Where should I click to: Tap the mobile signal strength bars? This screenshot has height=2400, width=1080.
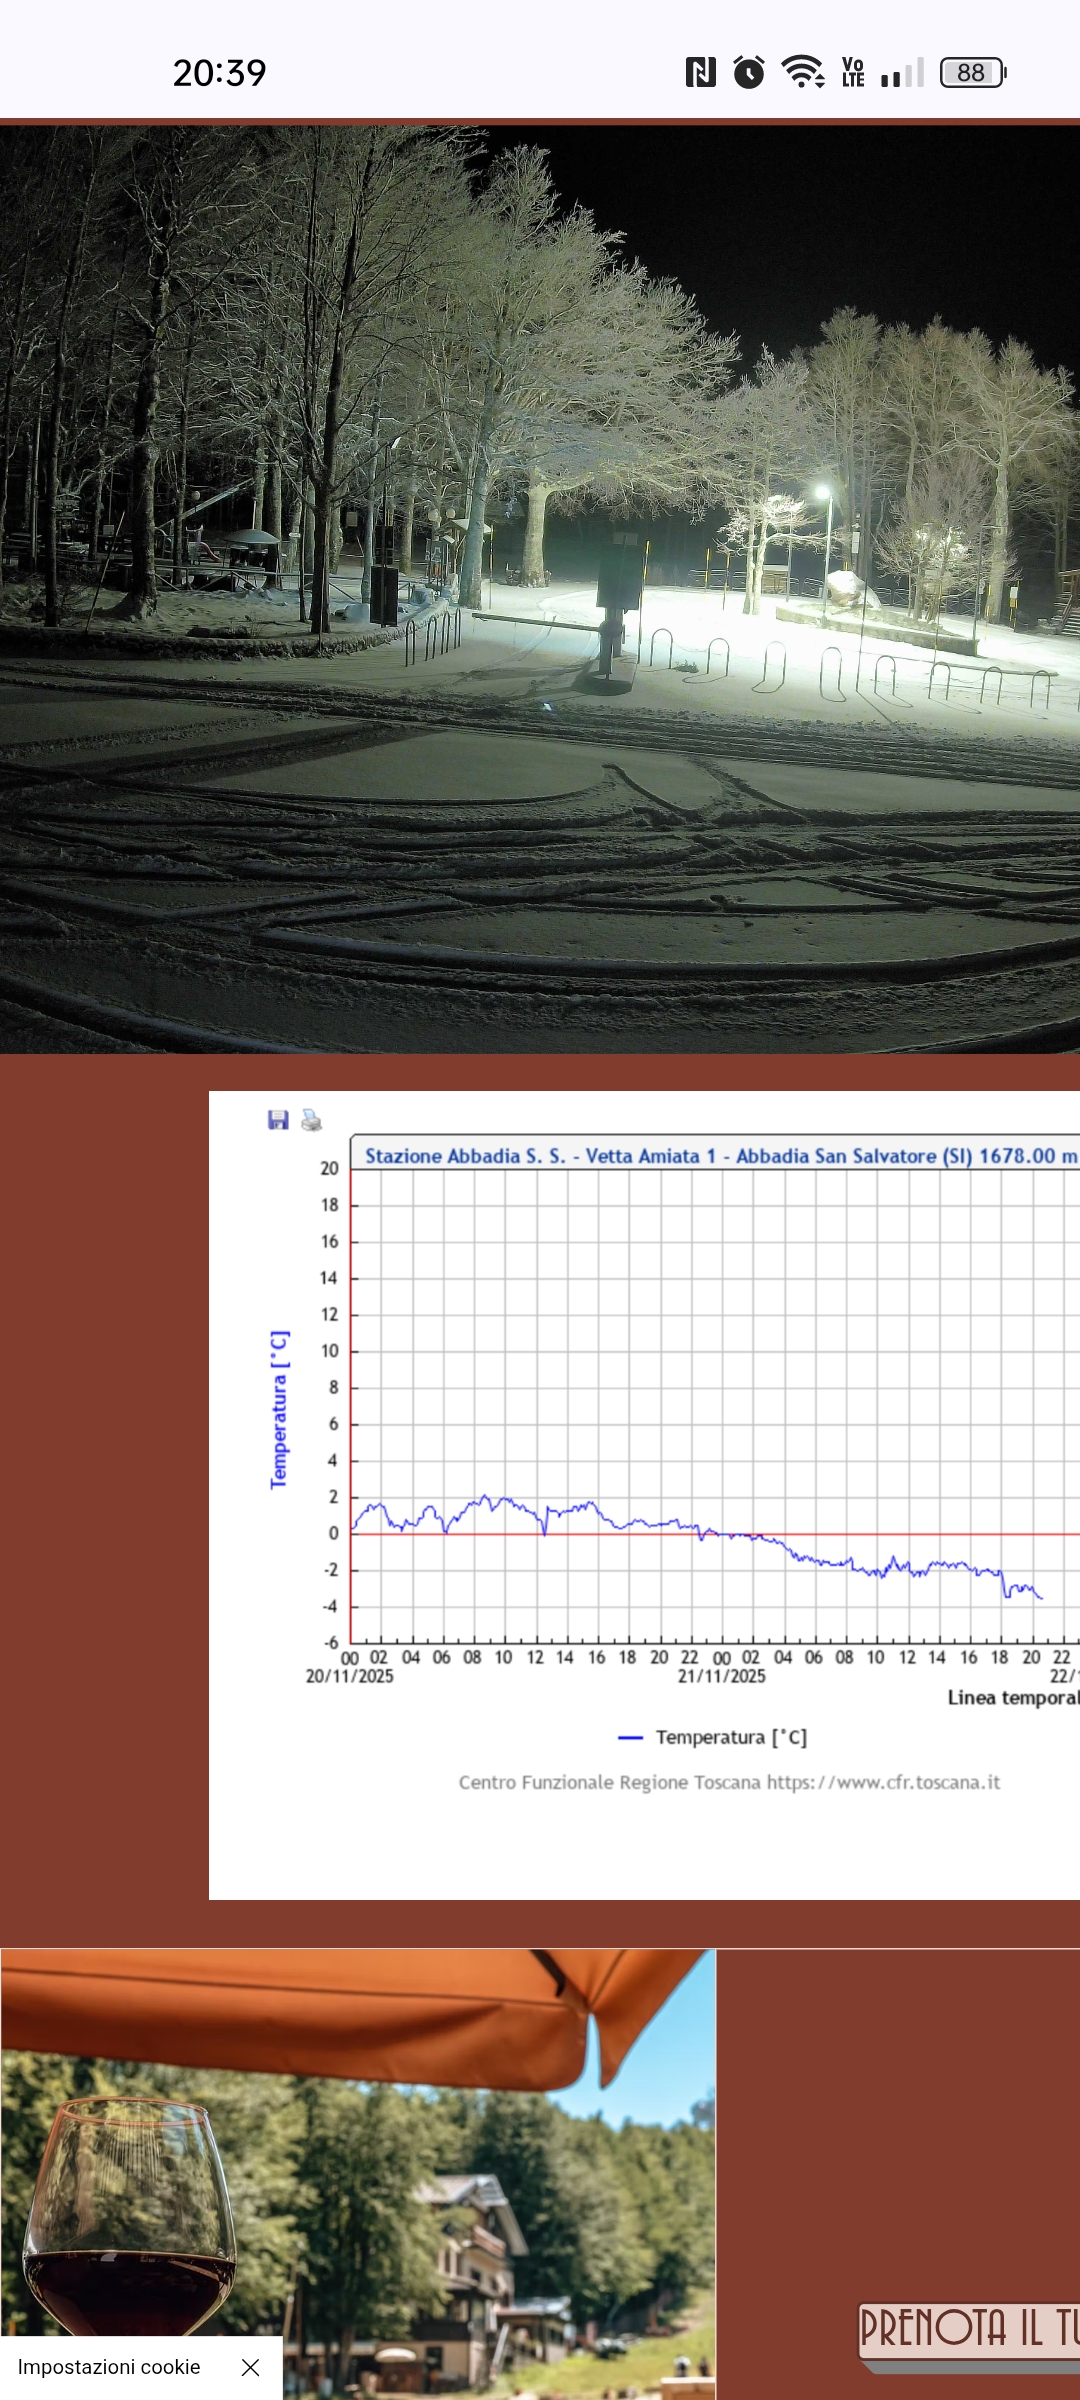902,73
